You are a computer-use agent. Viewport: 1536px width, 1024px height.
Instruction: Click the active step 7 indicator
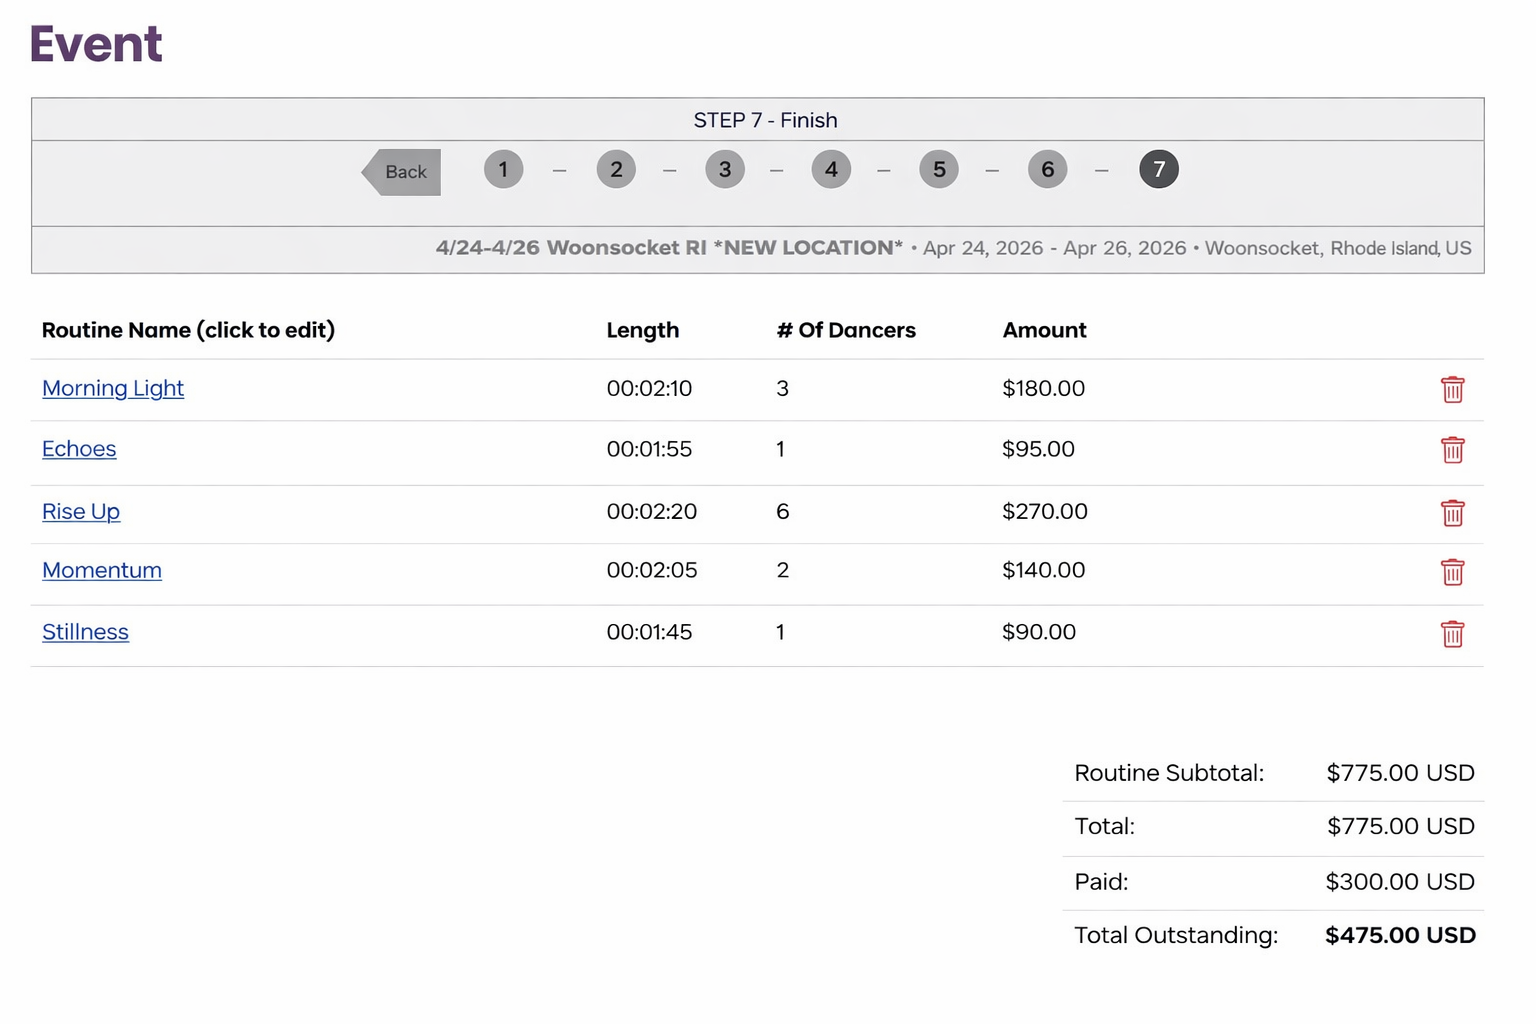point(1158,170)
